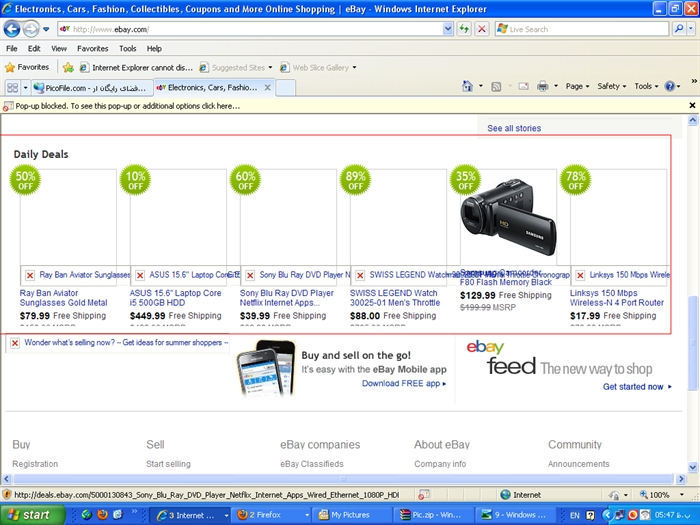Image resolution: width=700 pixels, height=525 pixels.
Task: Open Suggested Sites dropdown
Action: click(x=236, y=68)
